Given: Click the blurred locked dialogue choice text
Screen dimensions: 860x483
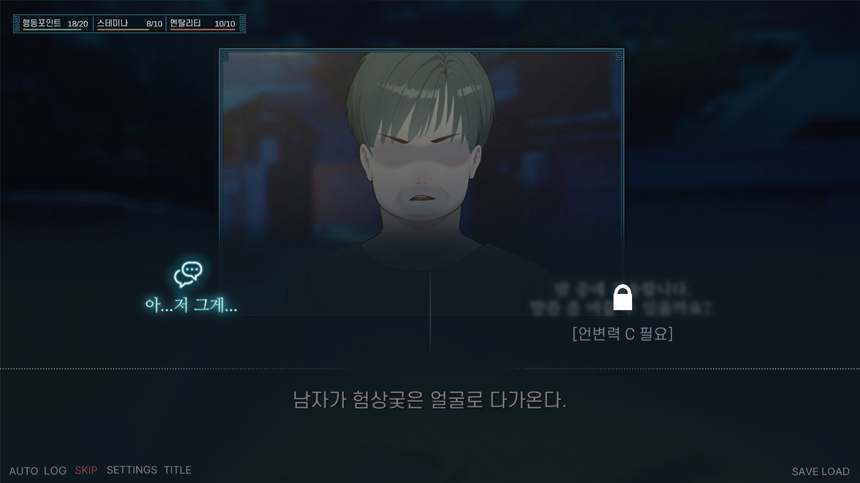Looking at the screenshot, I should [x=623, y=299].
